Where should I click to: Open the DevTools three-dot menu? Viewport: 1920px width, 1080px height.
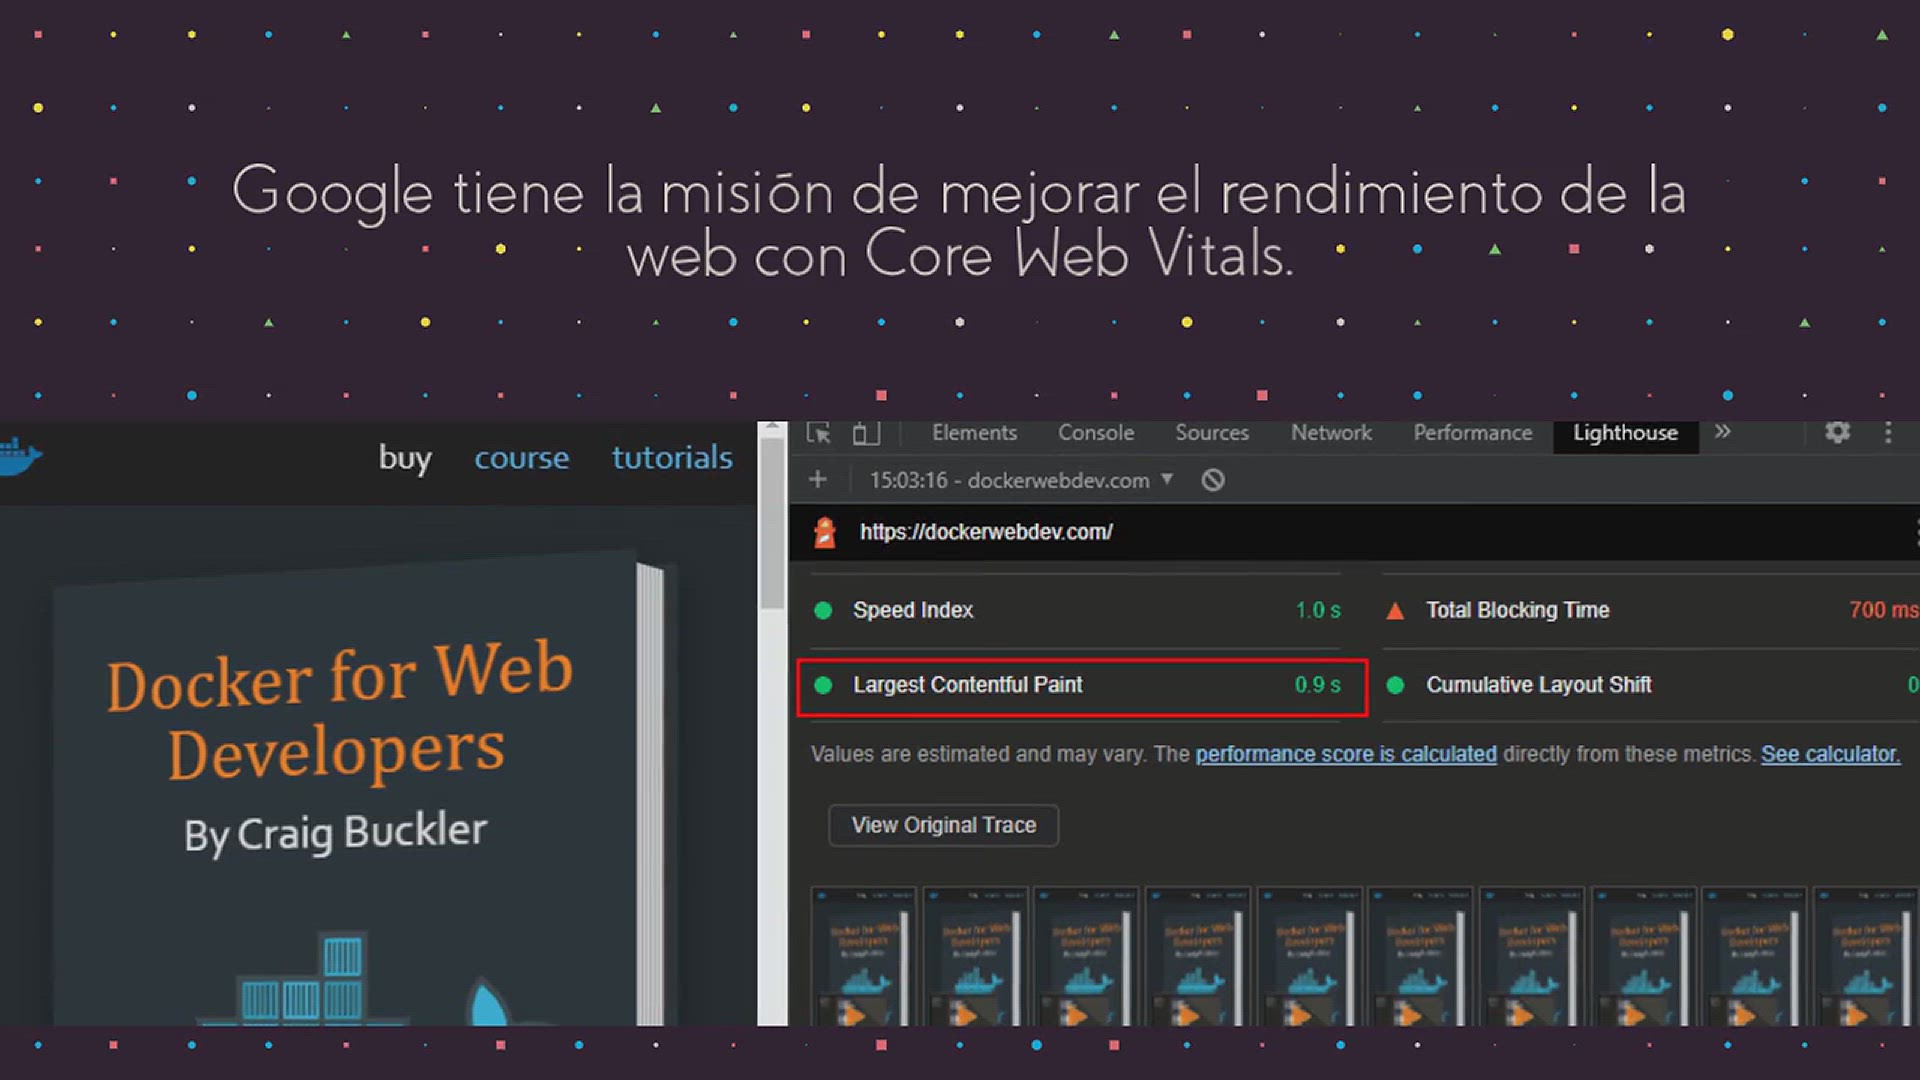click(1888, 432)
